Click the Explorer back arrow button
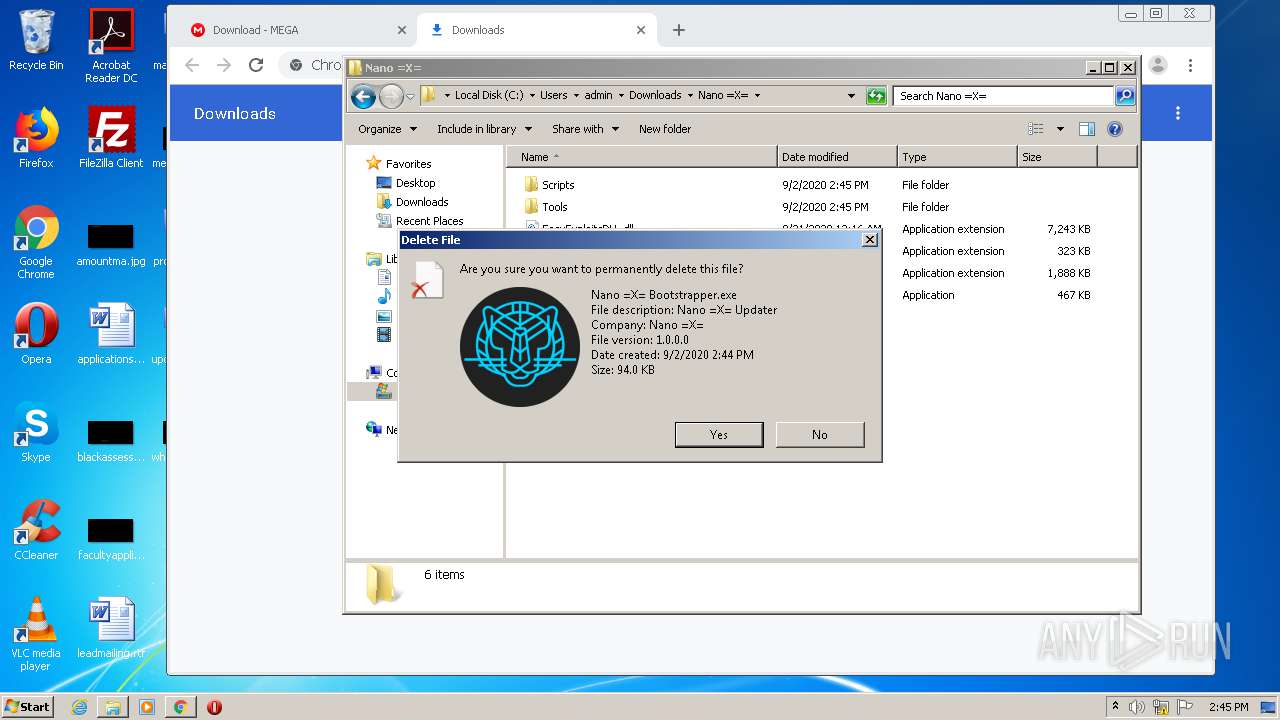1280x720 pixels. tap(363, 96)
